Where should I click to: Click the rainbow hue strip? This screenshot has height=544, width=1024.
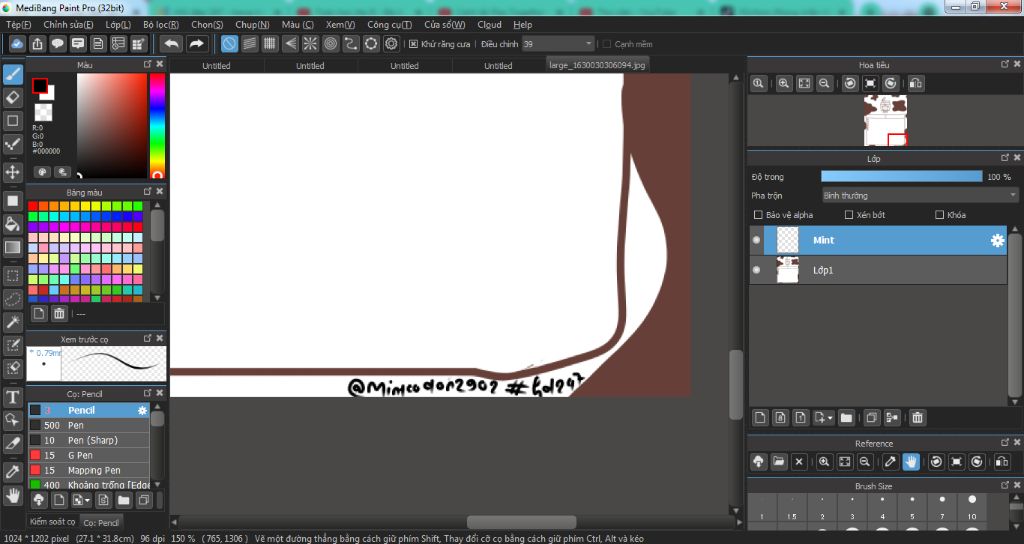coord(157,125)
